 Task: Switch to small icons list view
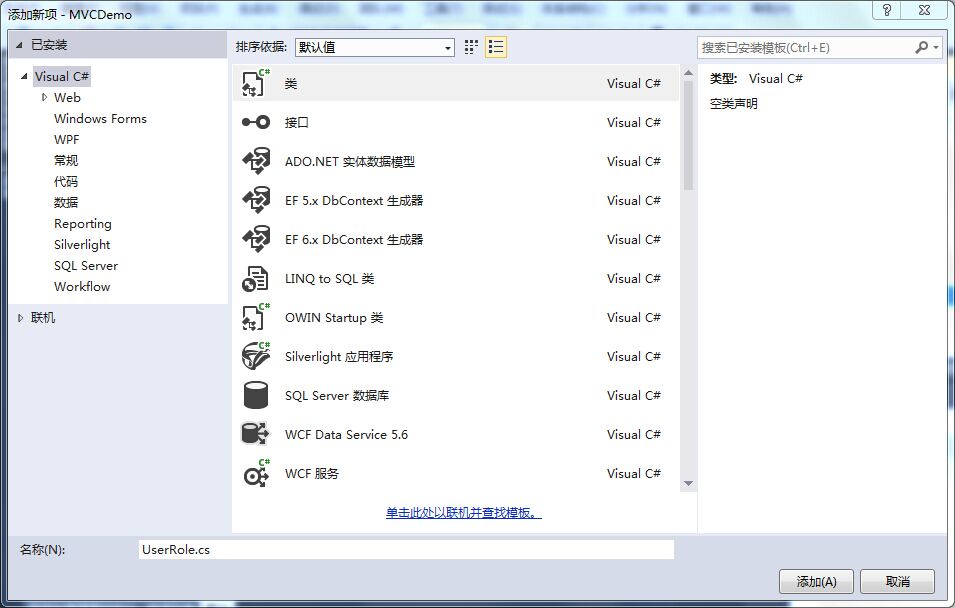(496, 47)
